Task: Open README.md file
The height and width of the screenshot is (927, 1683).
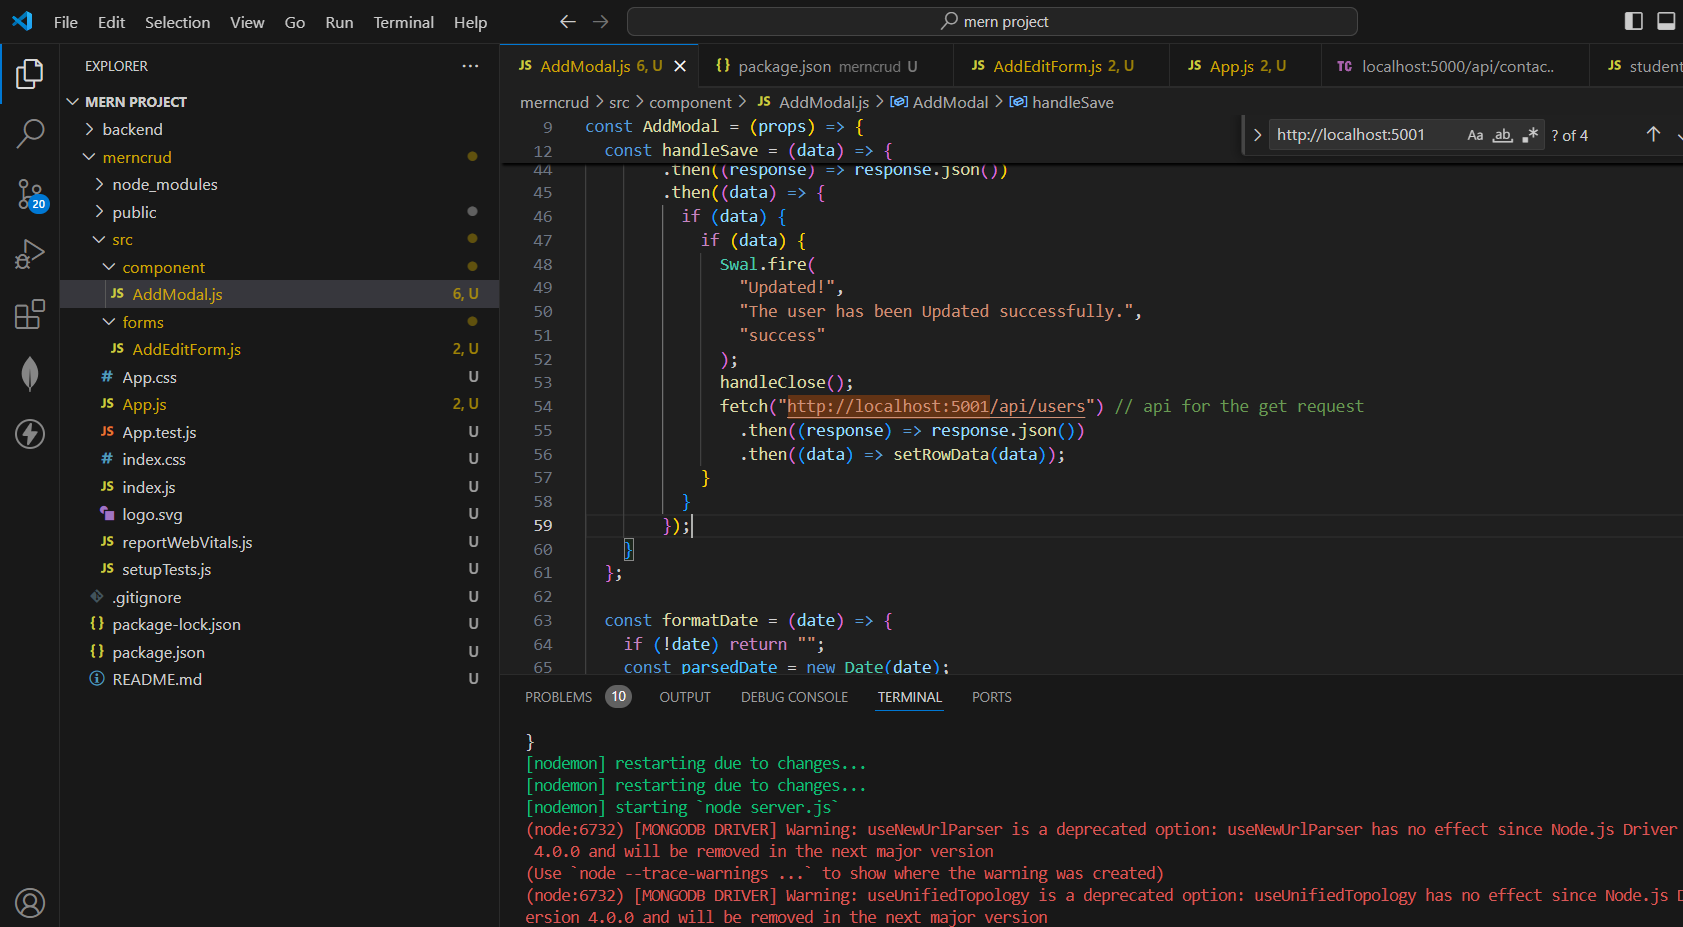Action: pos(157,679)
